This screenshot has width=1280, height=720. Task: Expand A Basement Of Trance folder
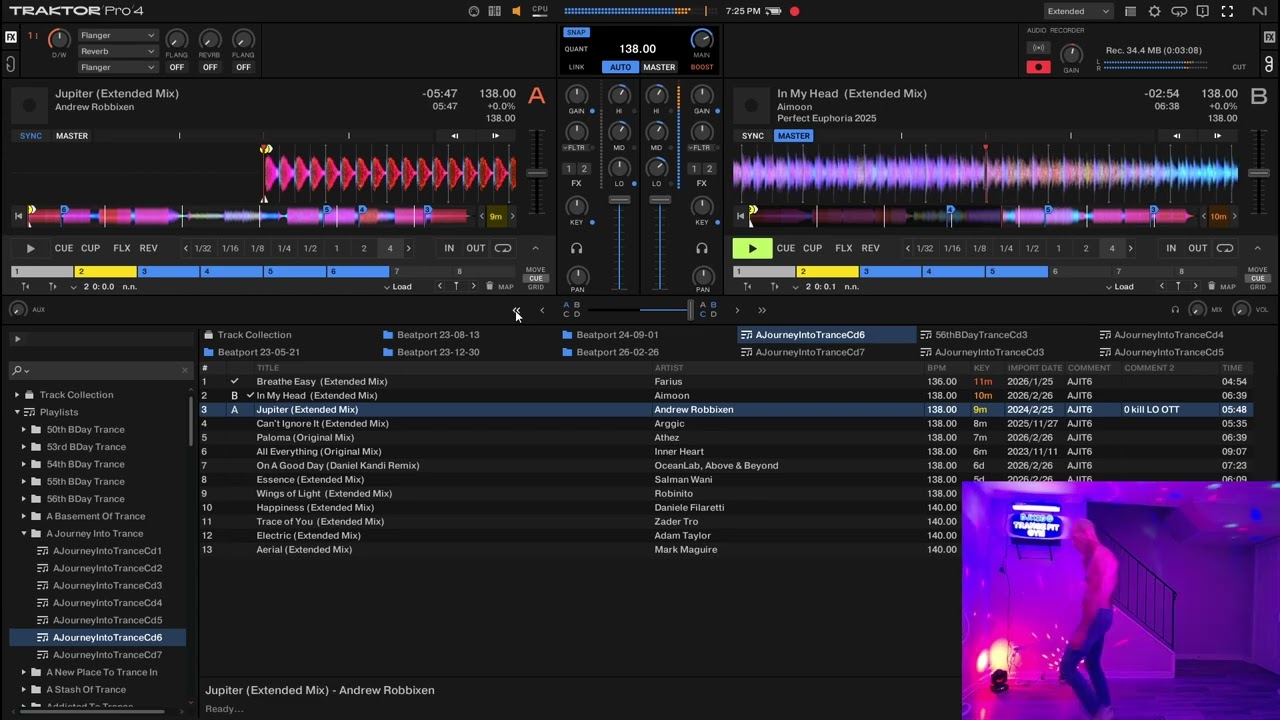(24, 516)
